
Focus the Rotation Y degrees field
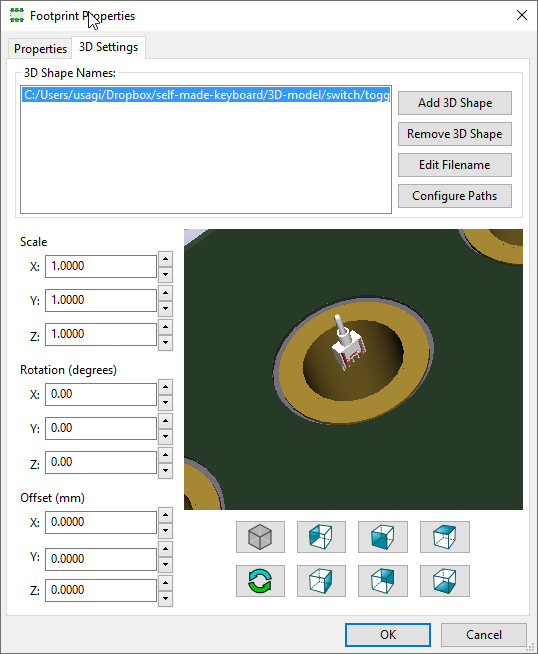(101, 428)
